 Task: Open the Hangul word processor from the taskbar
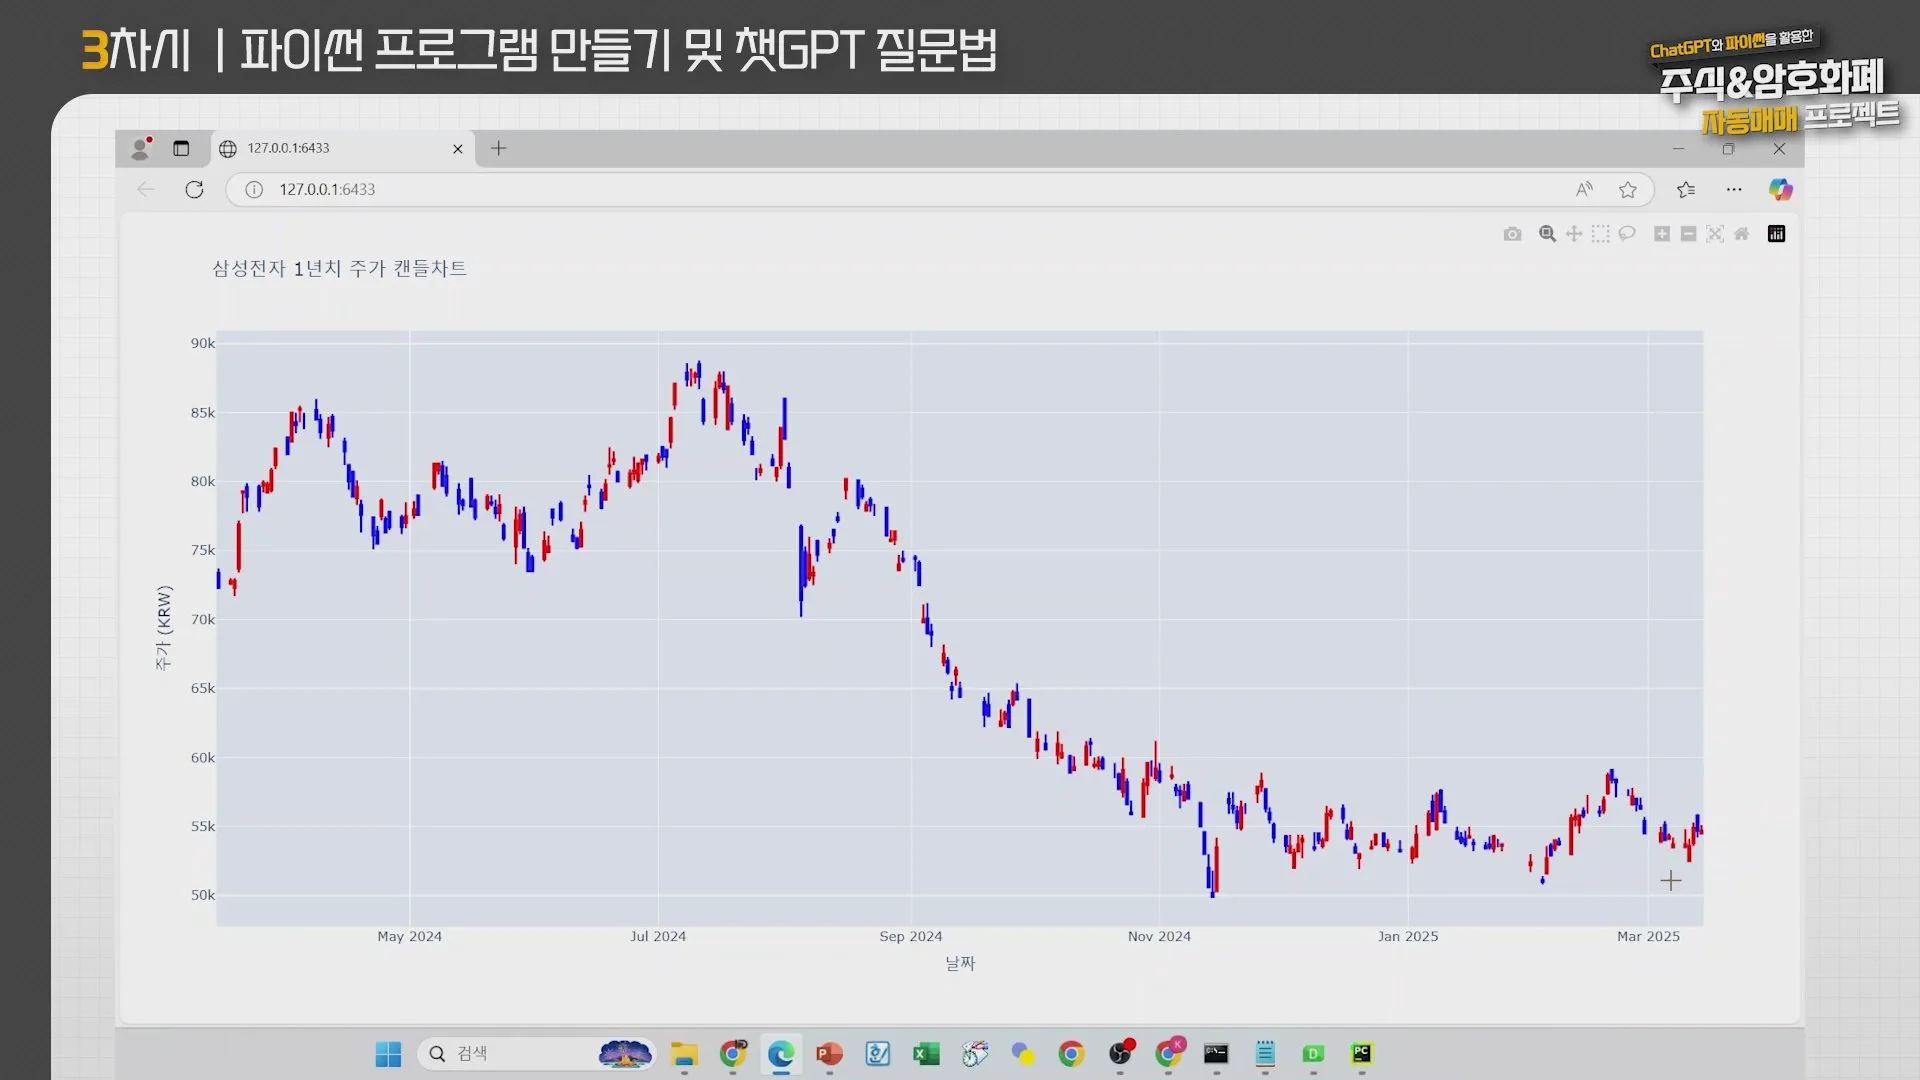(878, 1054)
